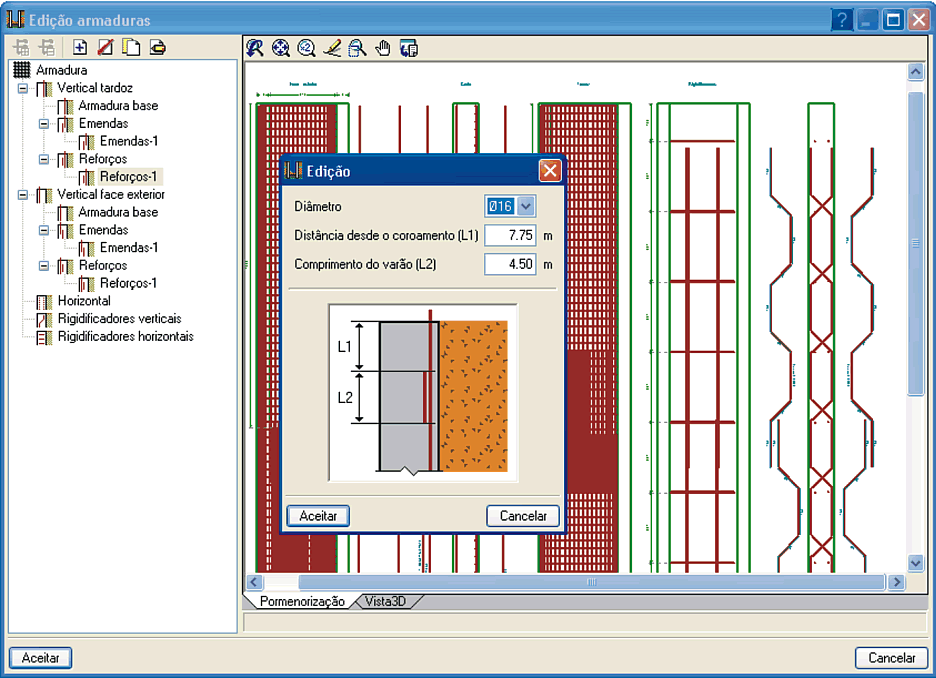Select the pan hand tool

(x=383, y=47)
